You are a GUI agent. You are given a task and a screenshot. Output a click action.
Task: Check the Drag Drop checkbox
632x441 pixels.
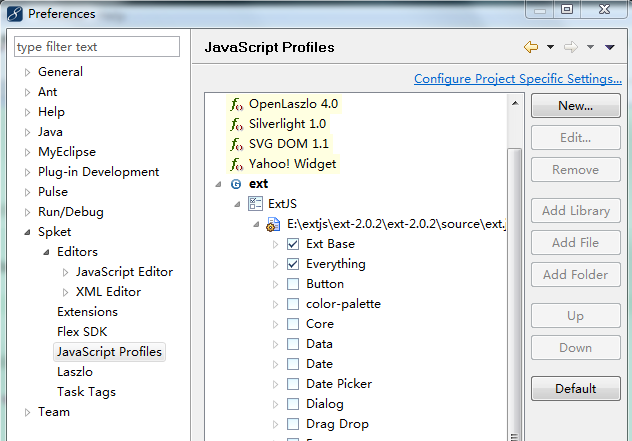pyautogui.click(x=293, y=424)
